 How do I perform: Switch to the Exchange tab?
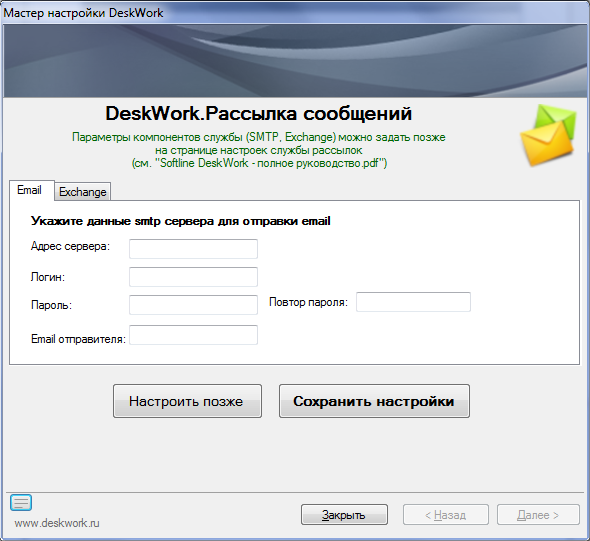[82, 191]
